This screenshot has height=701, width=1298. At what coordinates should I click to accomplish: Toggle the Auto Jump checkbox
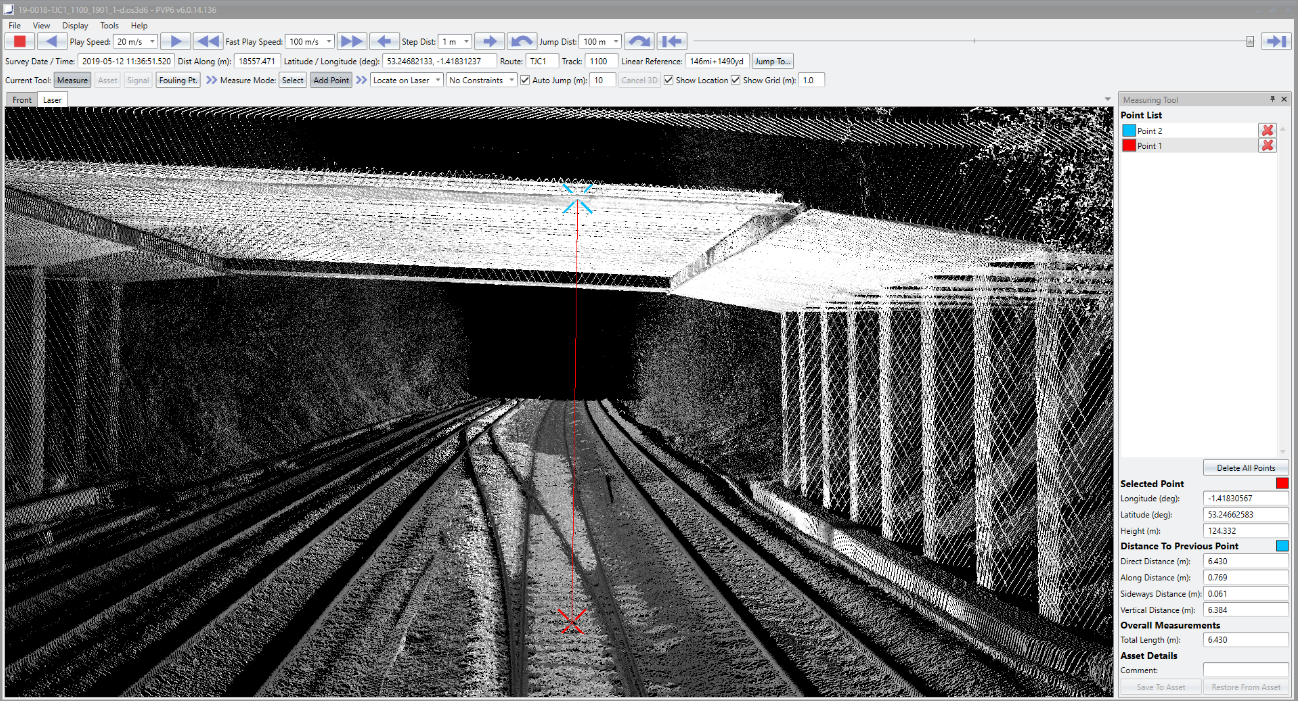(525, 80)
